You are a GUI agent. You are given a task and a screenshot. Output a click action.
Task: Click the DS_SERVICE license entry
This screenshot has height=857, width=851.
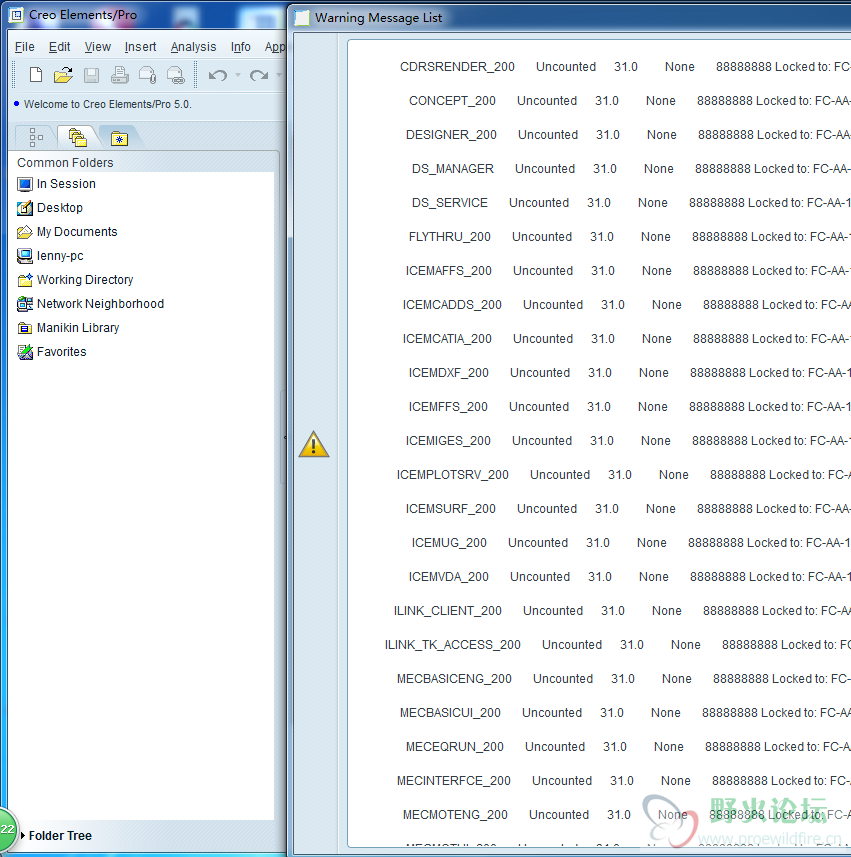(x=449, y=203)
